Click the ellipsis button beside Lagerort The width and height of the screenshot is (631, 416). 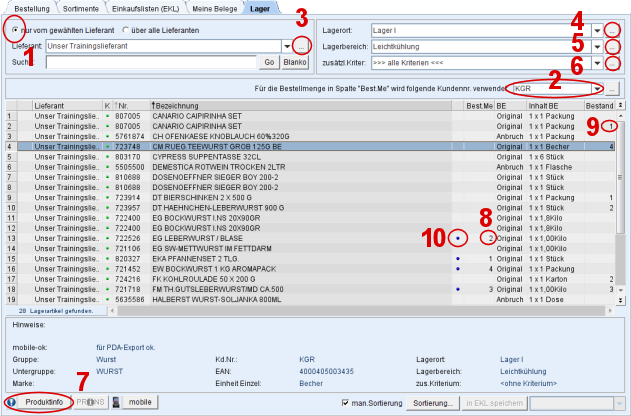pos(612,30)
